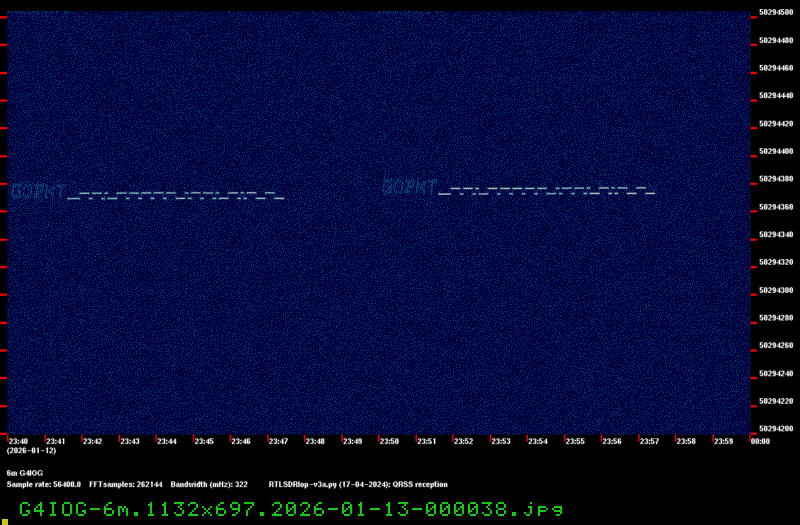The height and width of the screenshot is (525, 800).
Task: Click the 23:47 time label
Action: tap(278, 441)
